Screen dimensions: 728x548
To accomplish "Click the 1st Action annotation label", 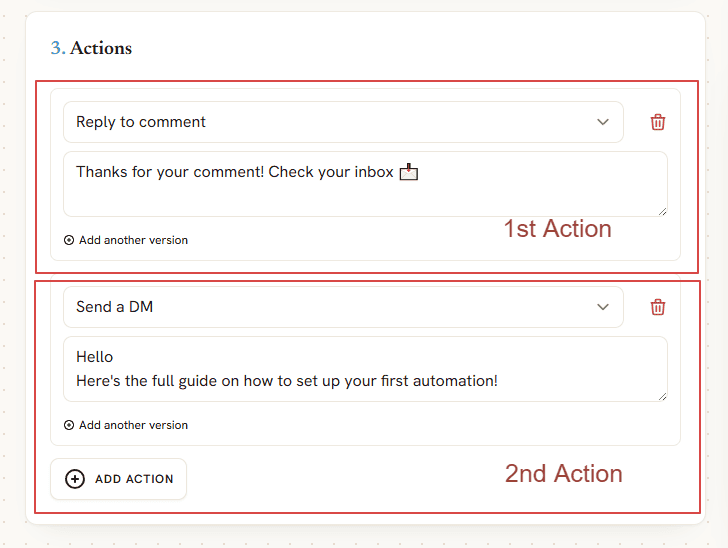I will coord(558,228).
